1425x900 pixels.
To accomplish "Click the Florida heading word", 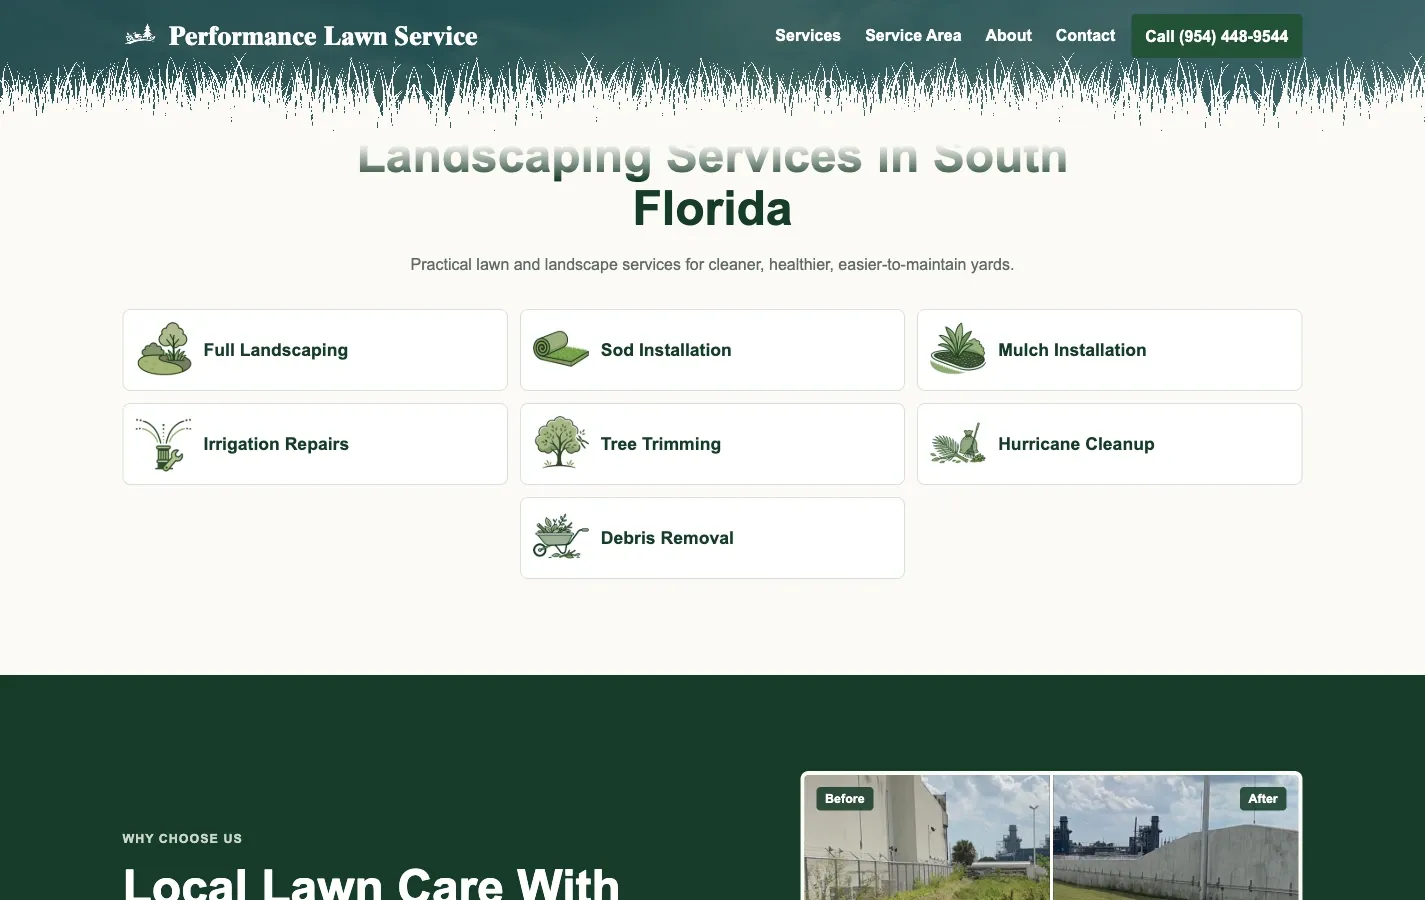I will [x=712, y=209].
